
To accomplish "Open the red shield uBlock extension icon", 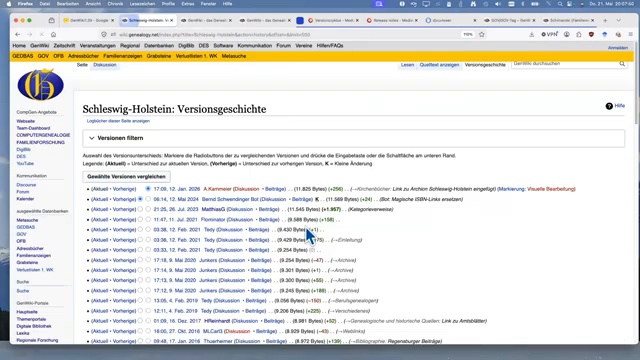I will pyautogui.click(x=591, y=35).
